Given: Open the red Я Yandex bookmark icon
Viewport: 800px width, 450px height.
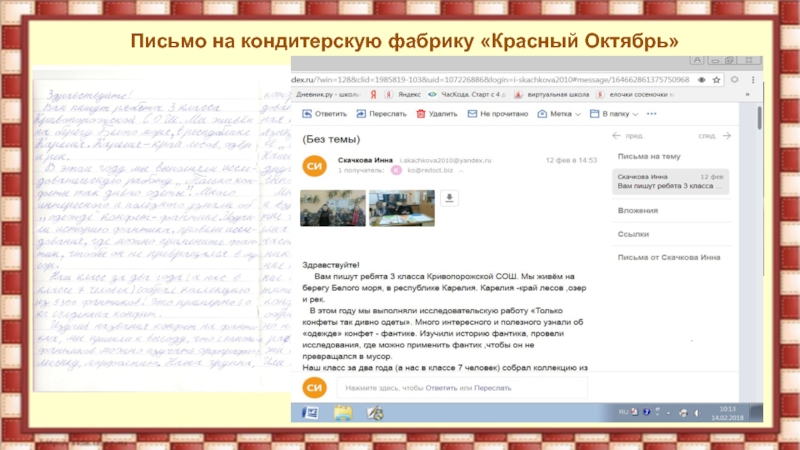Looking at the screenshot, I should coord(373,94).
